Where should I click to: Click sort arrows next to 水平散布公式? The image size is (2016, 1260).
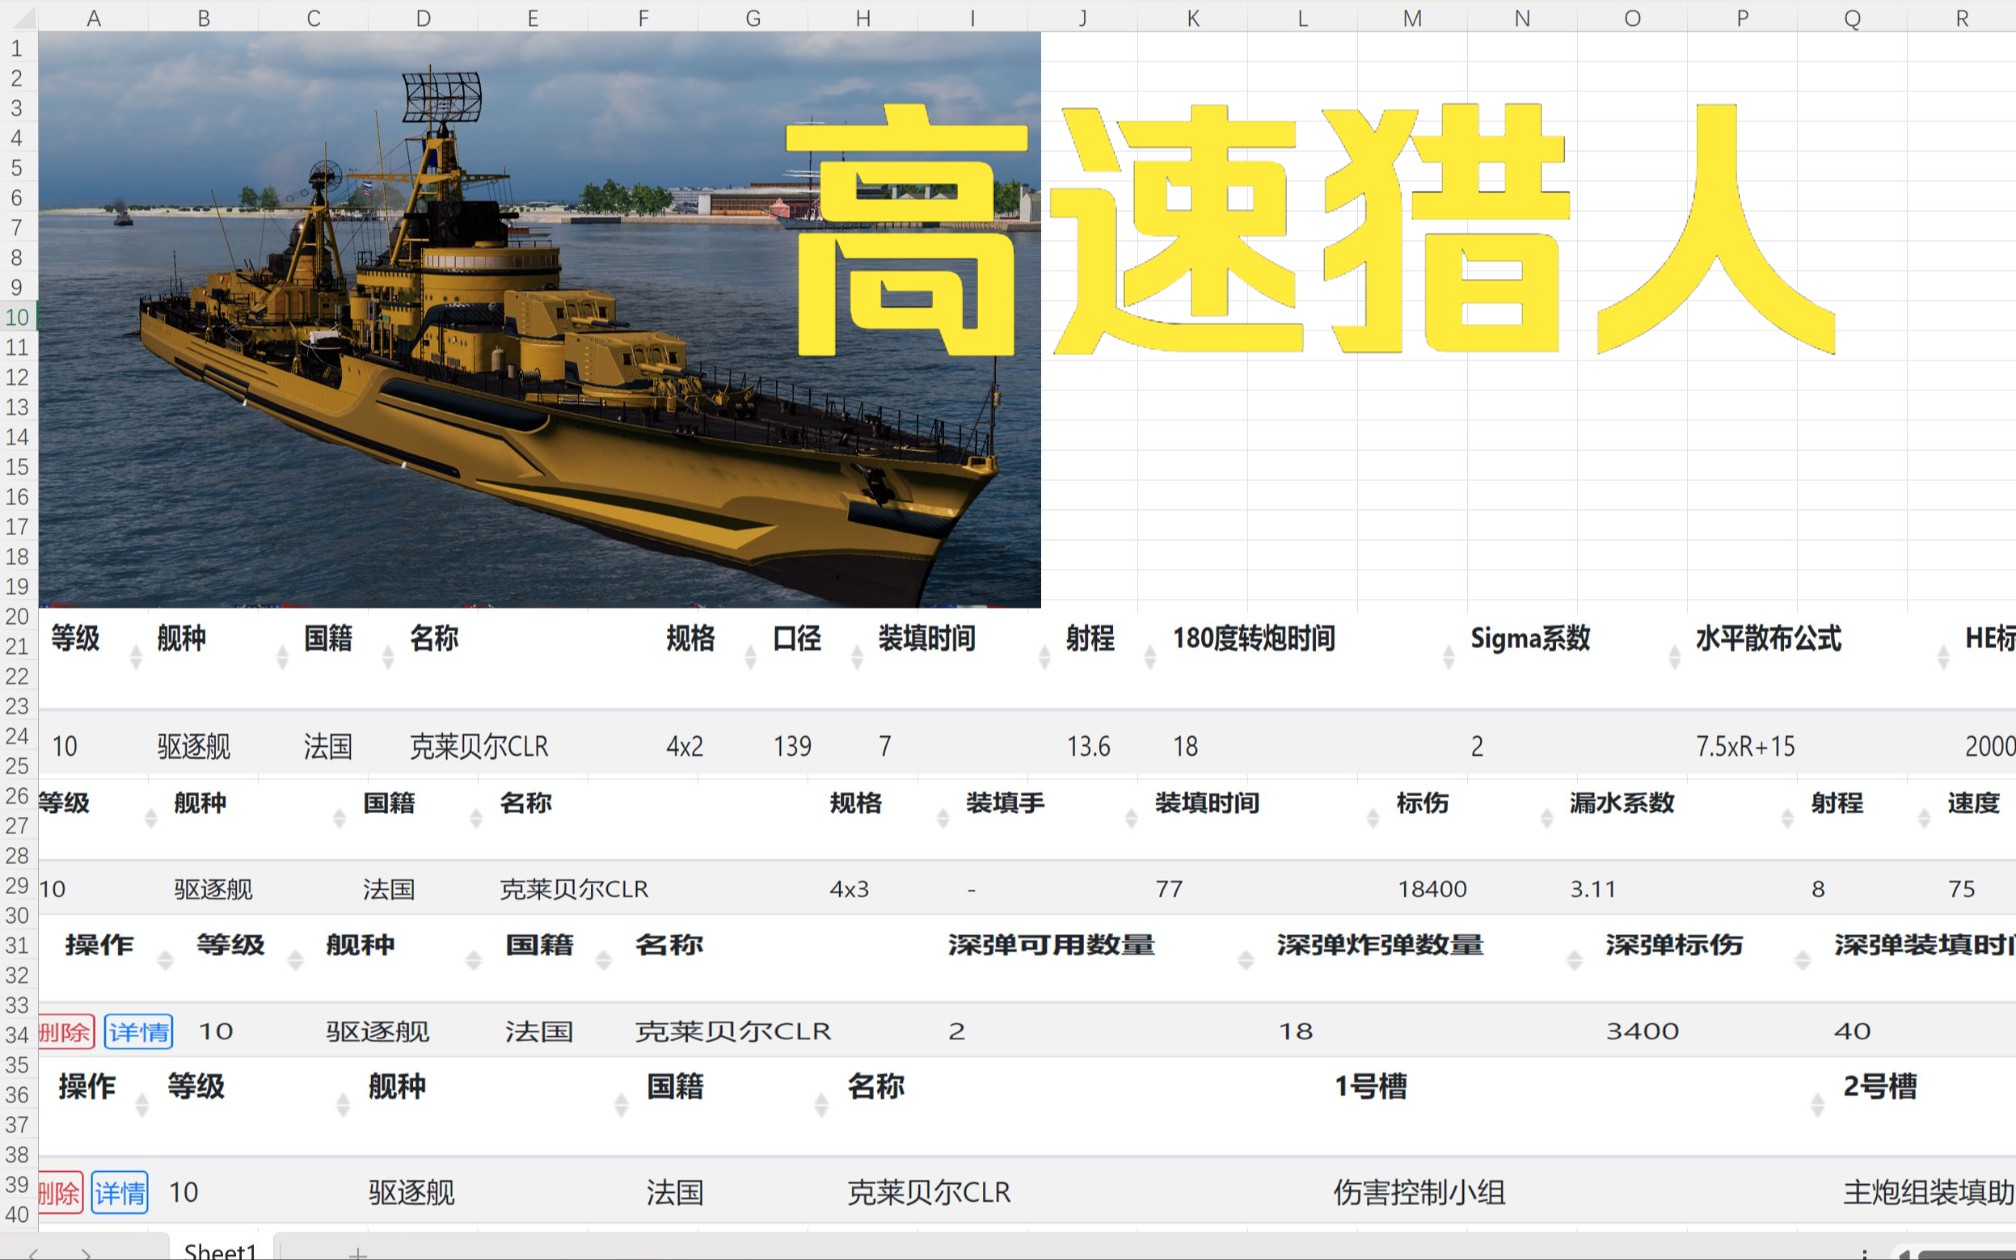click(x=1943, y=656)
